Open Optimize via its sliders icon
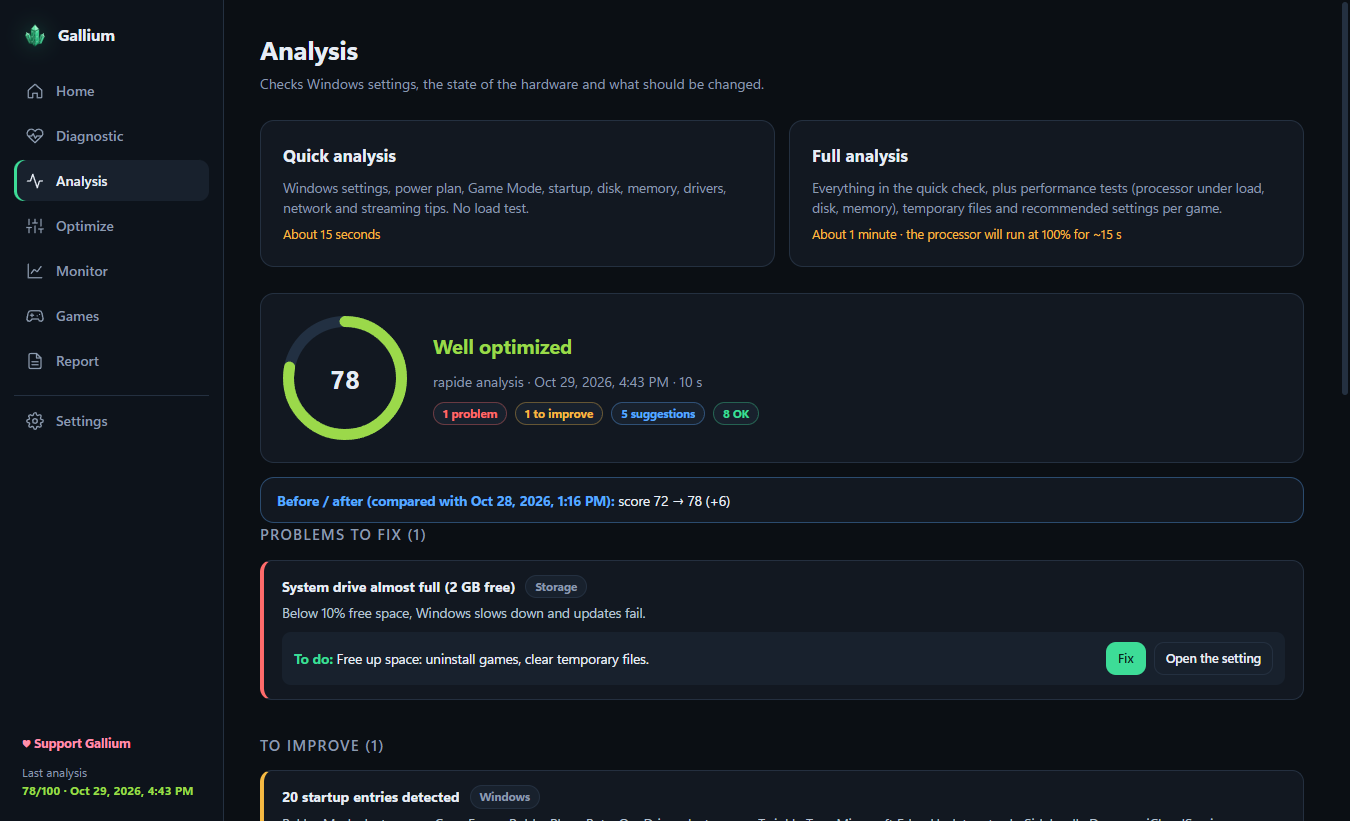The height and width of the screenshot is (821, 1350). [x=35, y=226]
